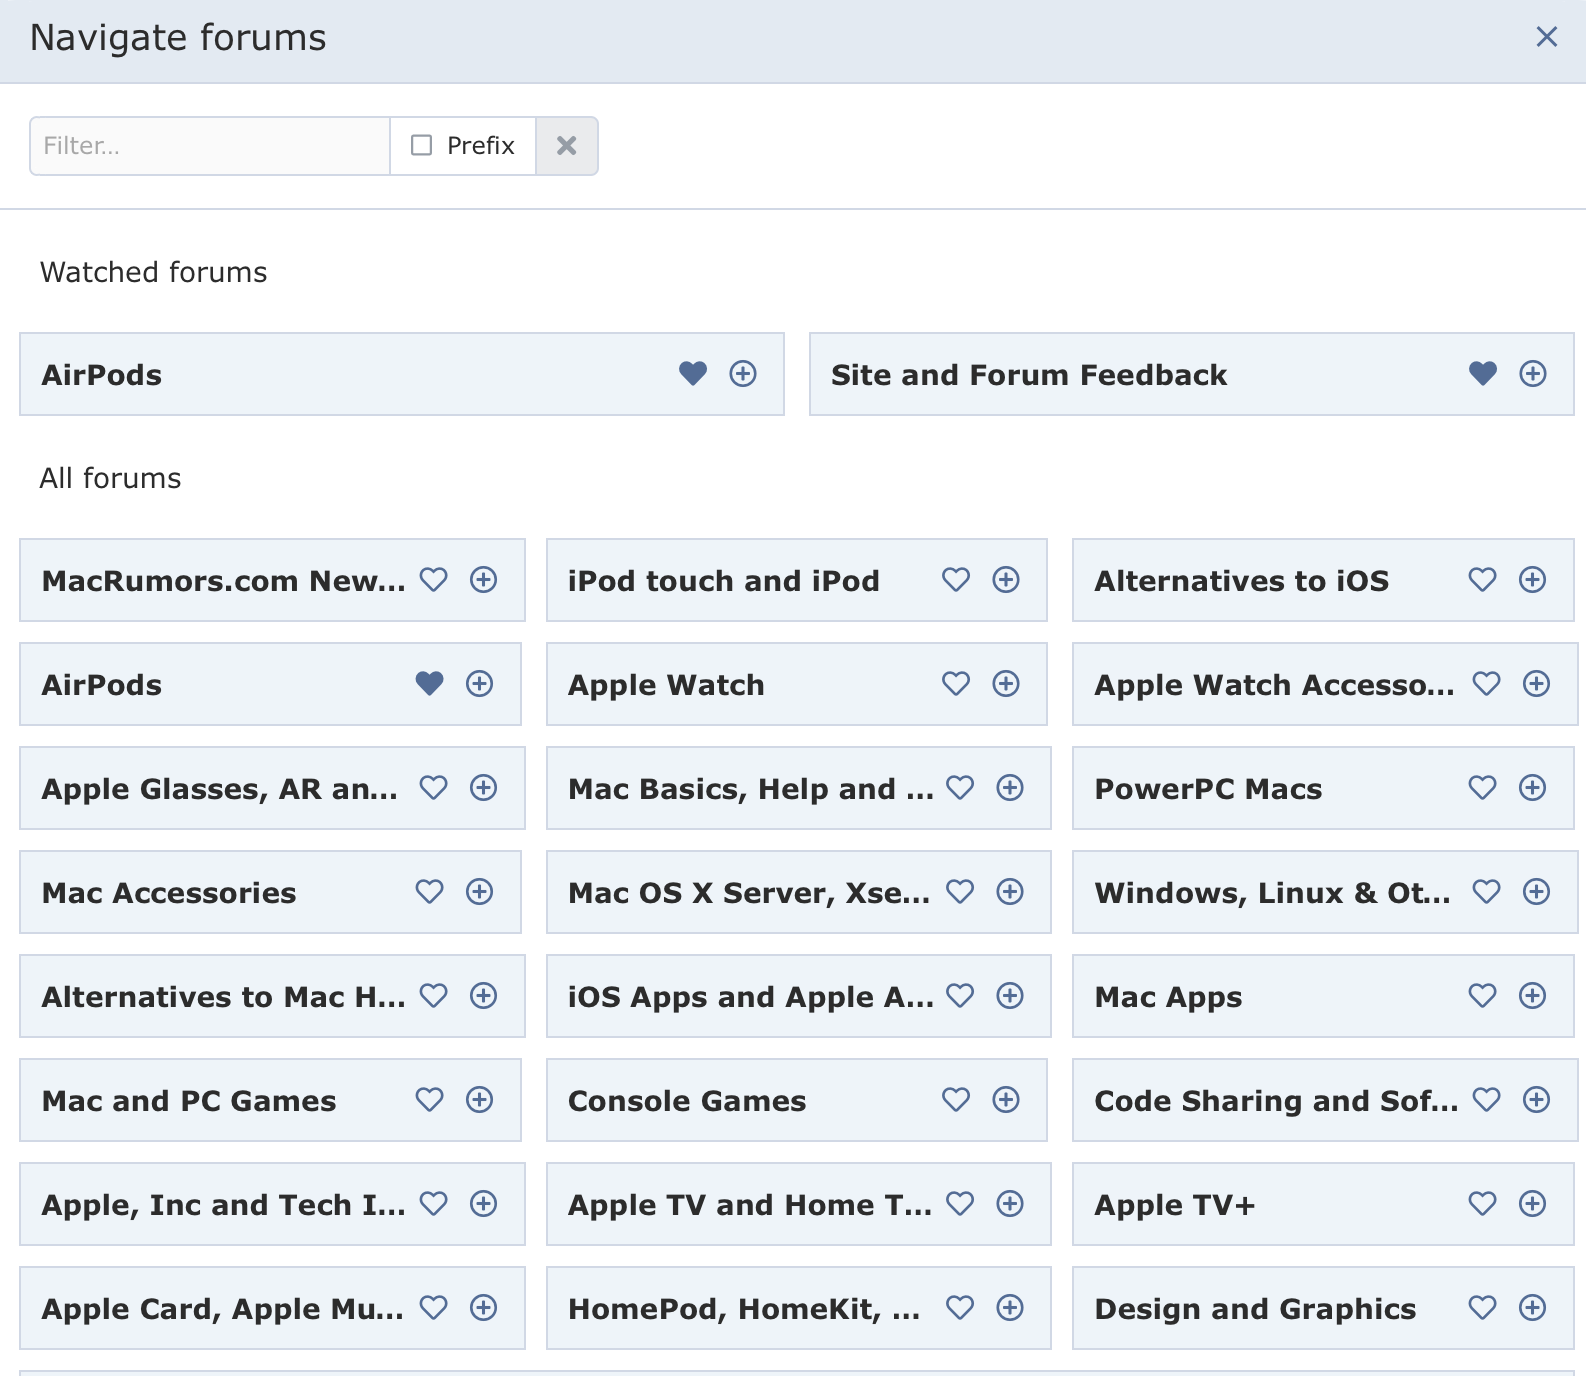Open Site and Forum Feedback forum
1586x1376 pixels.
pyautogui.click(x=1029, y=375)
